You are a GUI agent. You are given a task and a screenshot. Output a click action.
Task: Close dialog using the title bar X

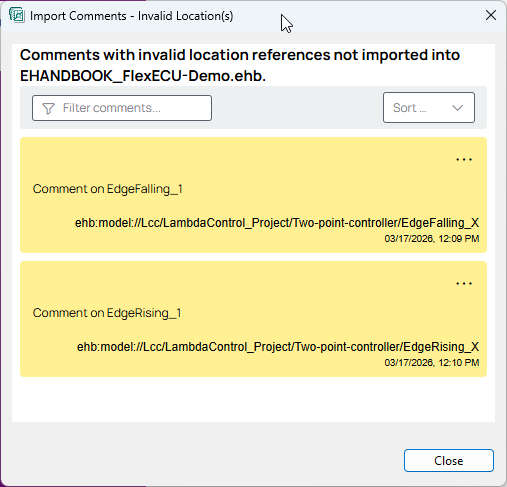491,15
